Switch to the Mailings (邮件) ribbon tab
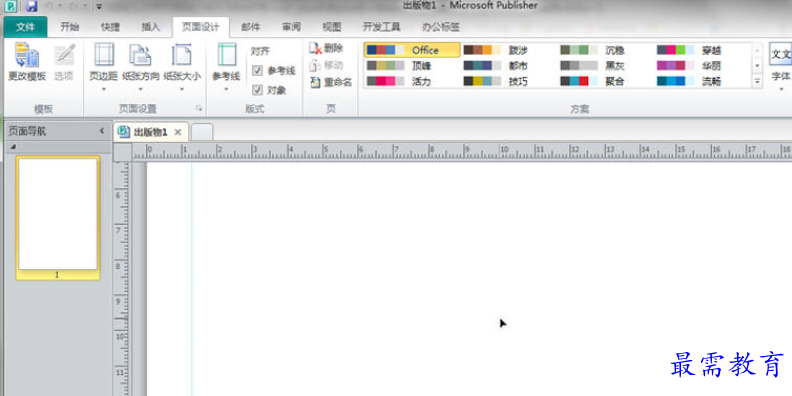Screen dimensions: 792x396 tap(251, 27)
